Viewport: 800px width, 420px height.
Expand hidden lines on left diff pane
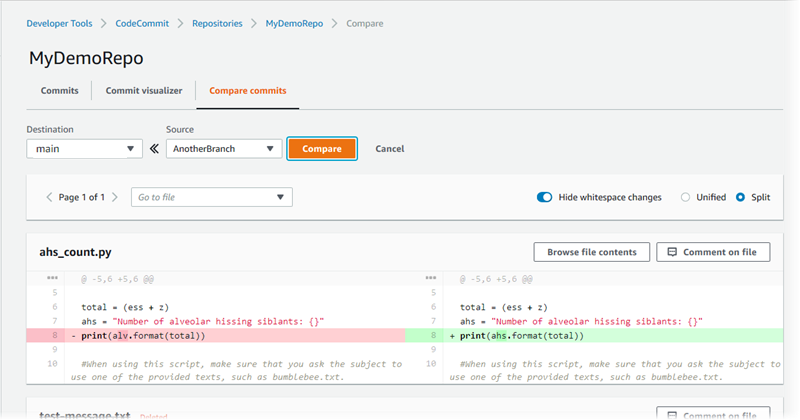coord(52,279)
